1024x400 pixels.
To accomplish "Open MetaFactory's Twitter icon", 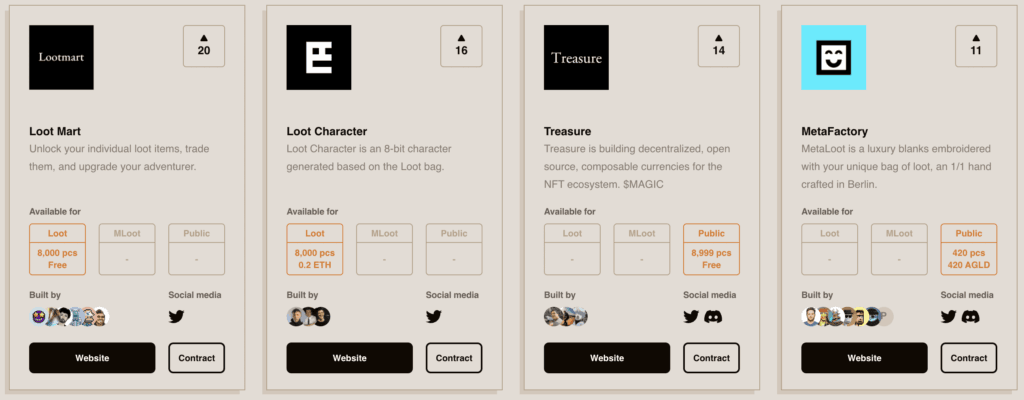I will coord(948,317).
